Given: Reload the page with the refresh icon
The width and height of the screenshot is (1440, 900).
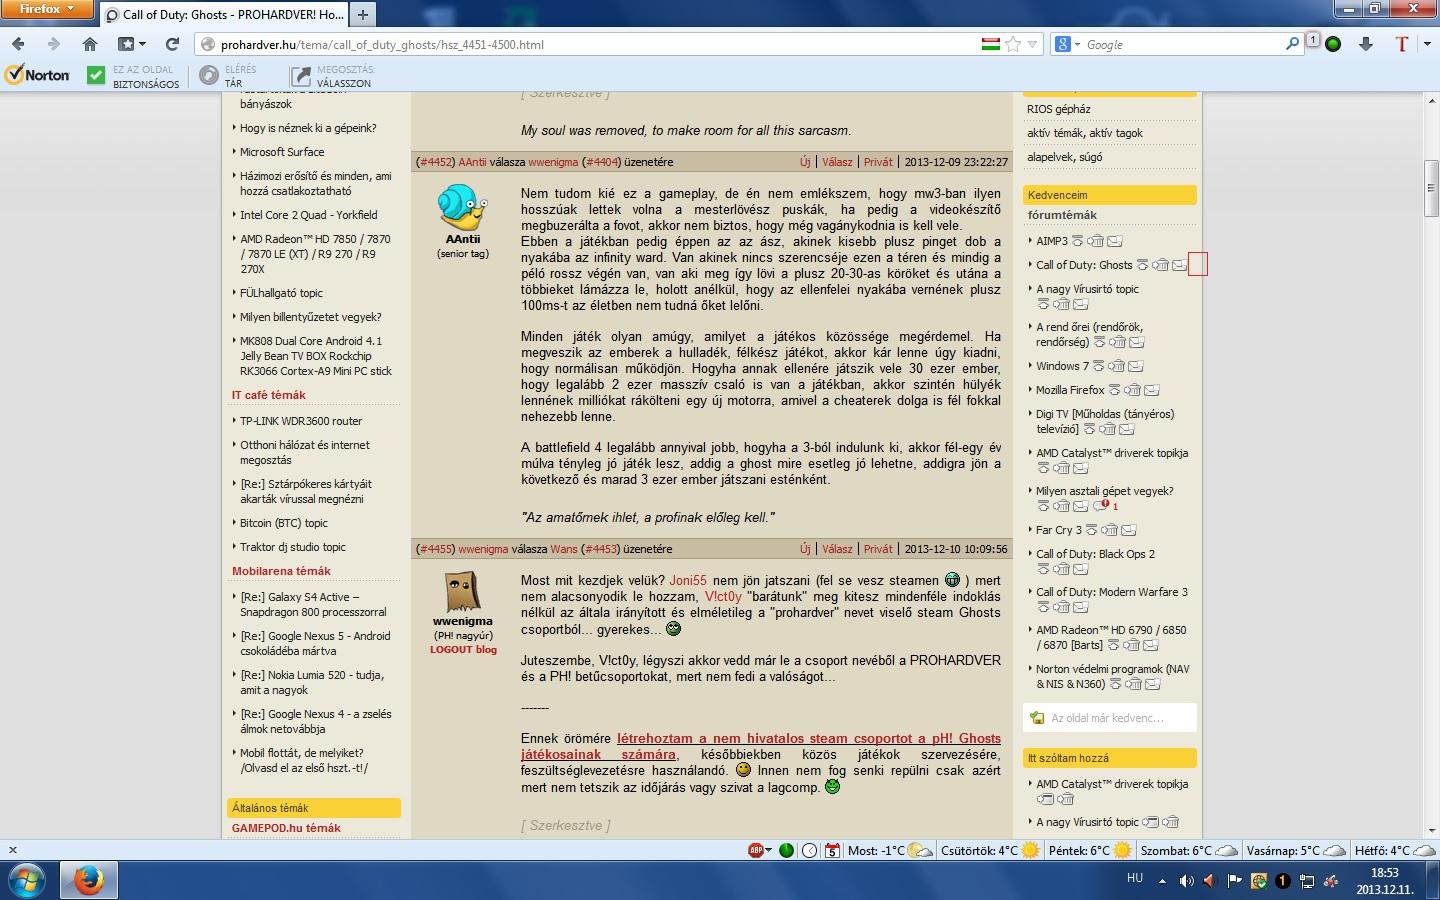Looking at the screenshot, I should point(172,44).
